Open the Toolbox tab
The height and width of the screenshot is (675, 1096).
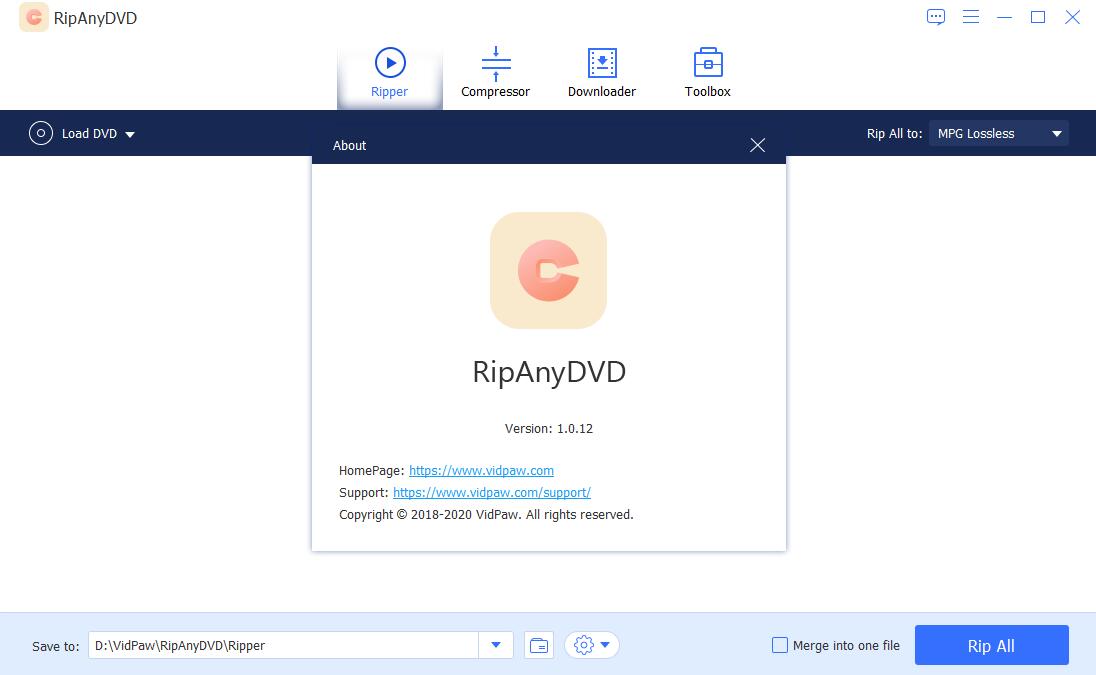707,74
